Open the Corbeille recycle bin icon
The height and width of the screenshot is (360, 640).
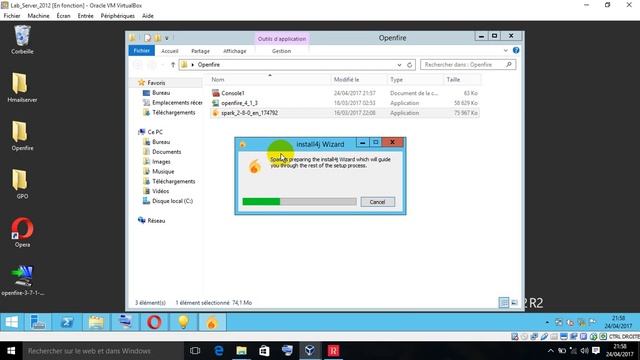[x=22, y=39]
